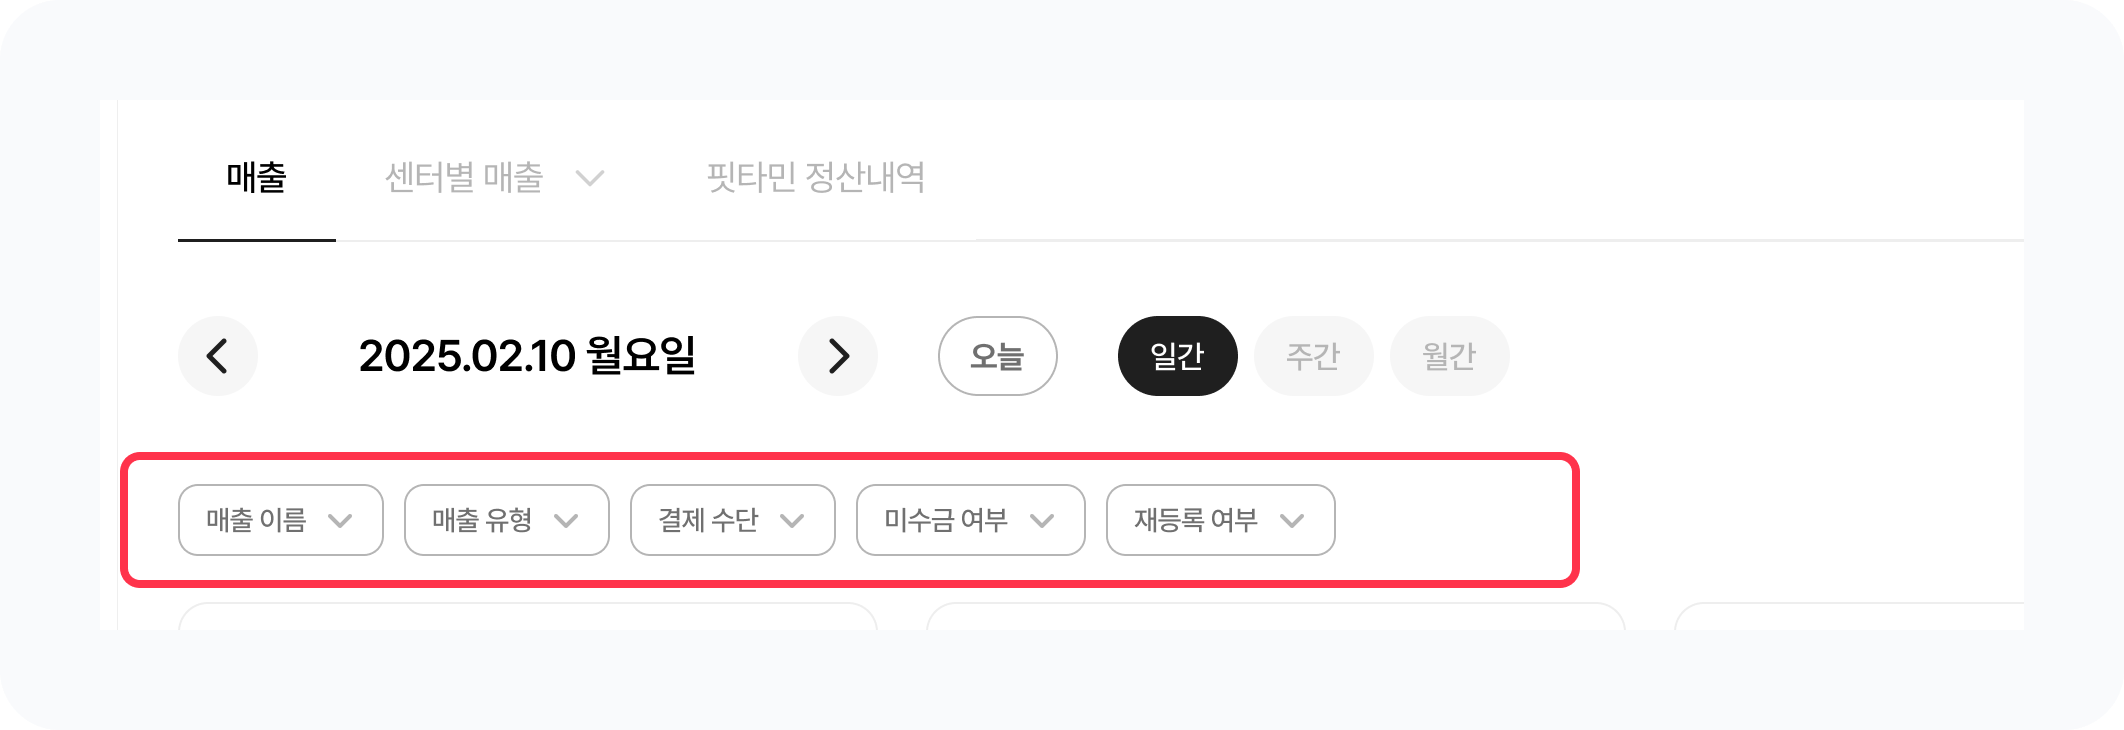
Task: Click the chevron beside 센터별 매출
Action: (x=590, y=179)
